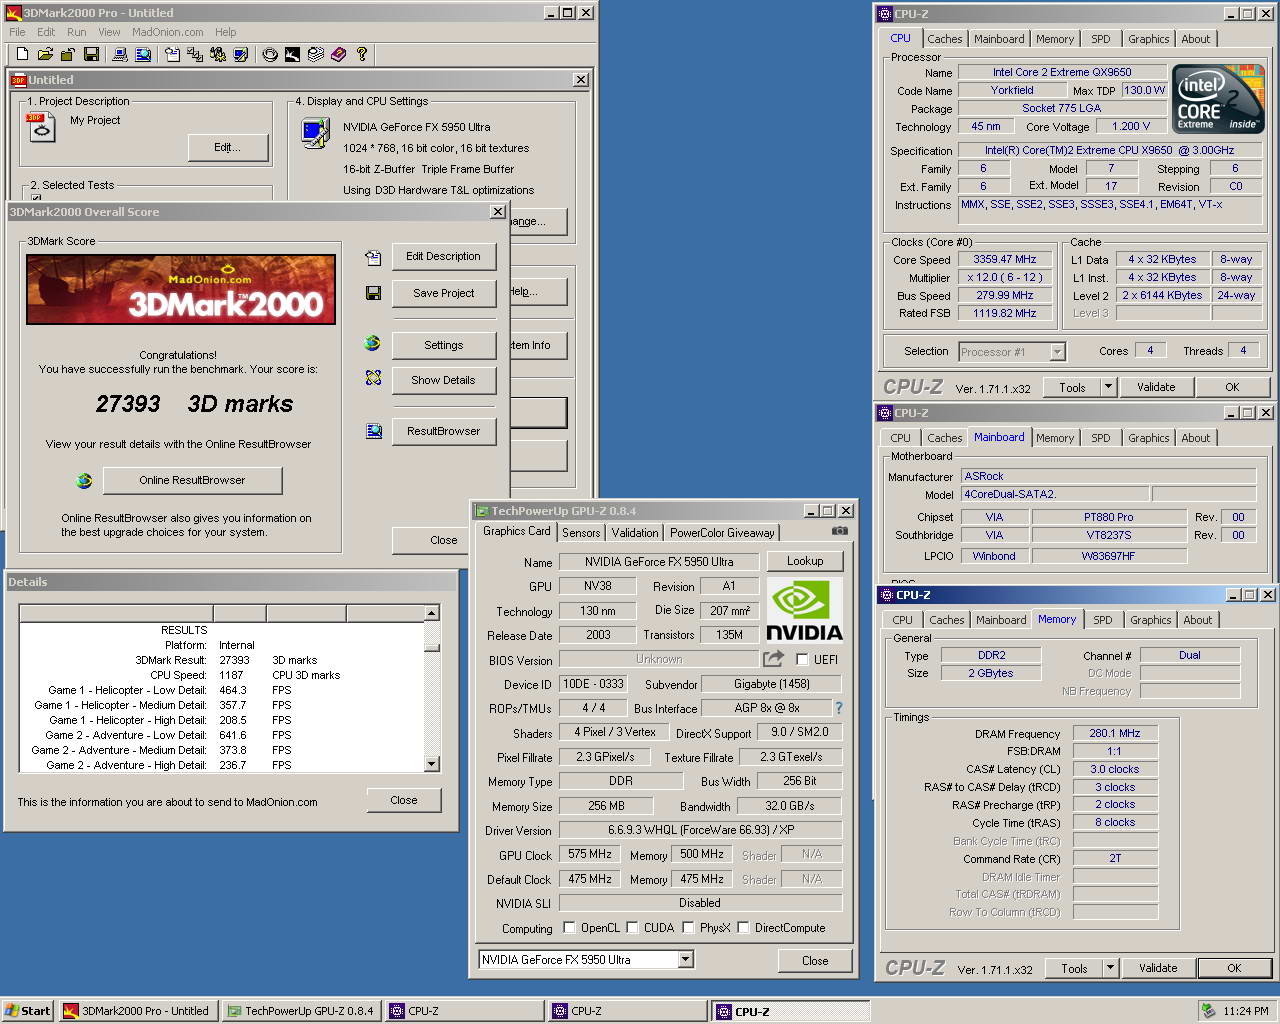1280x1024 pixels.
Task: Enable the PhysX checkbox
Action: (x=688, y=927)
